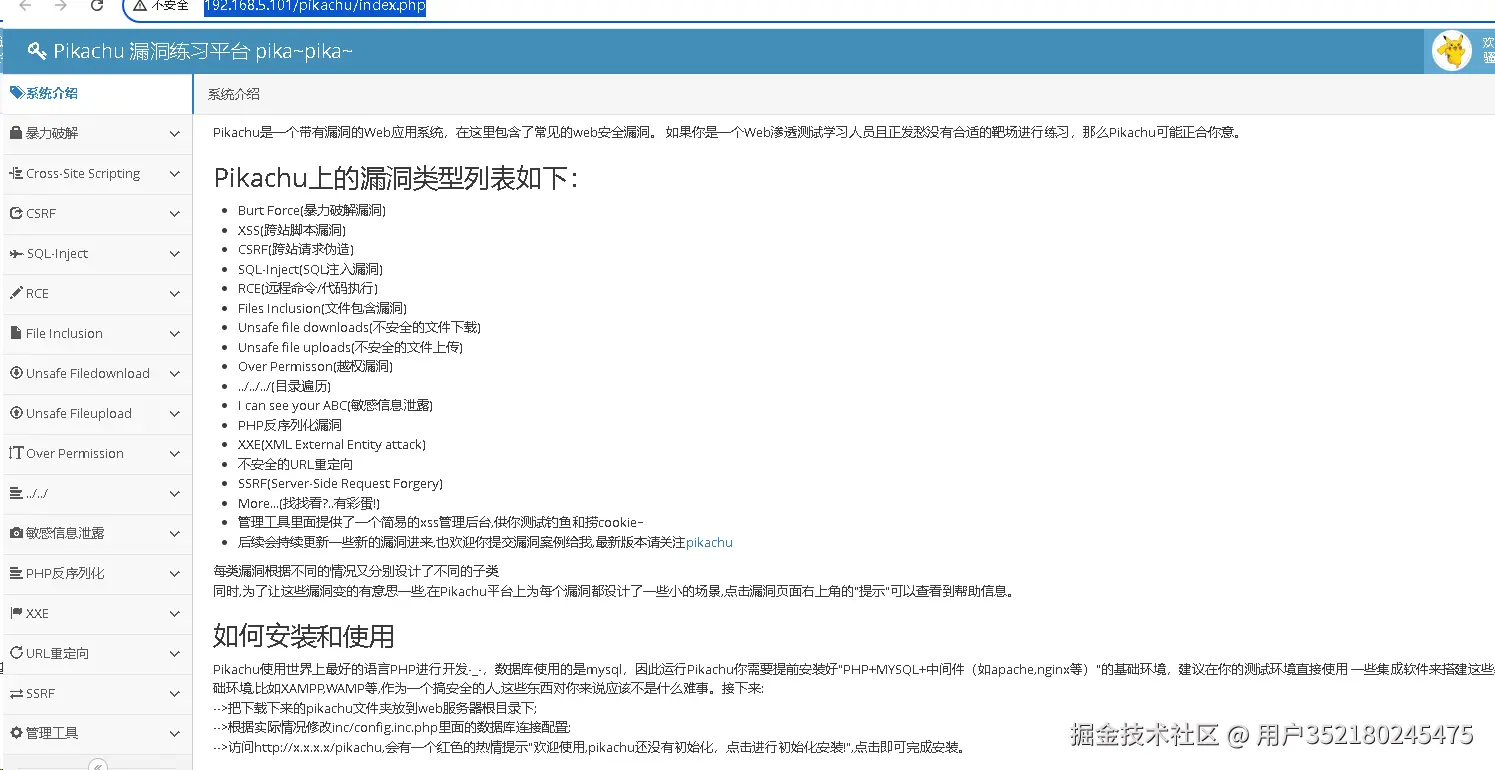
Task: Click the Pikachu 漏洞练习平台 header title
Action: click(203, 51)
